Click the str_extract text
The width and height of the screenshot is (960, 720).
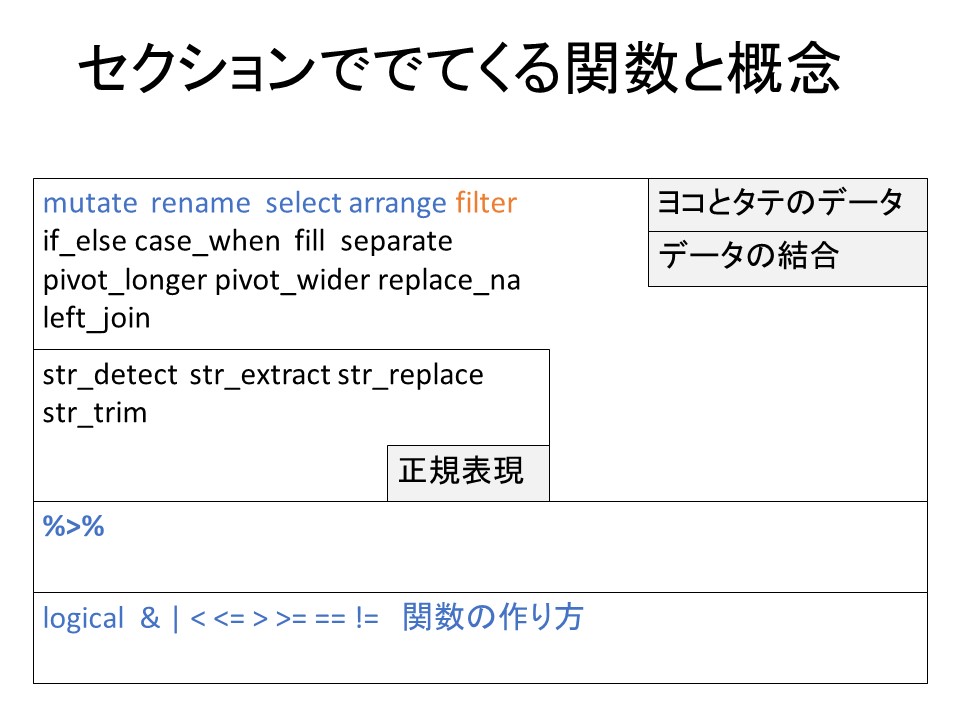259,375
